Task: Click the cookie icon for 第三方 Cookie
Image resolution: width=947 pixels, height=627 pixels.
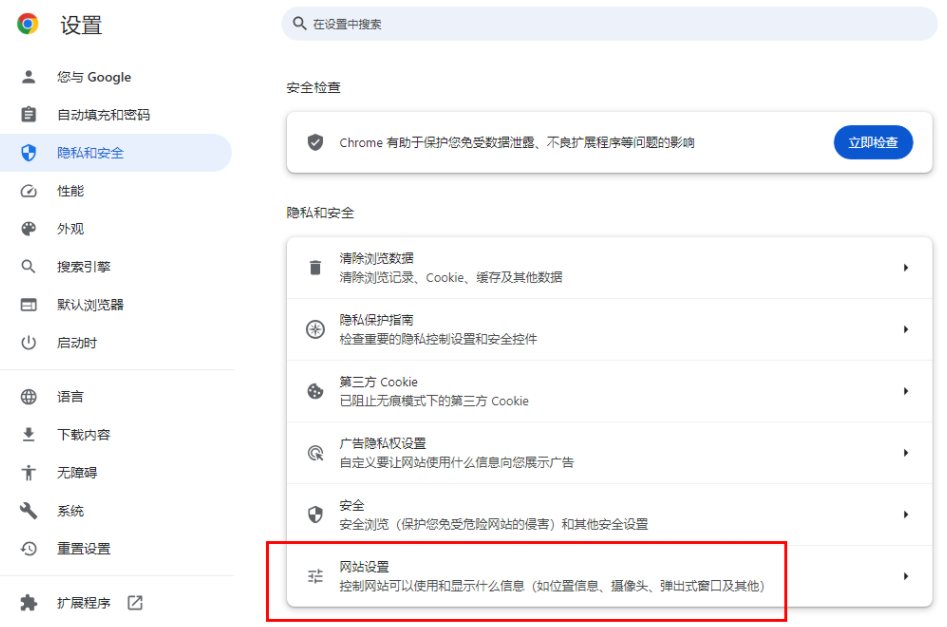Action: 315,391
